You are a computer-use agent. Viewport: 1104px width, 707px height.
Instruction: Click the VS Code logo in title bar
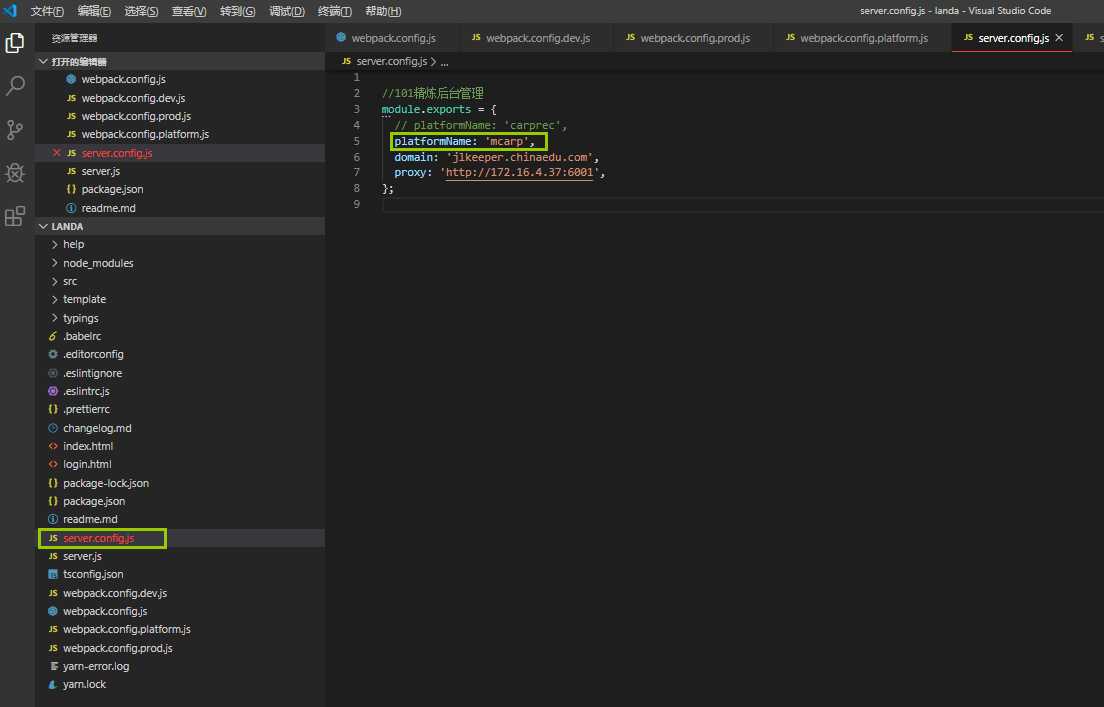(10, 11)
